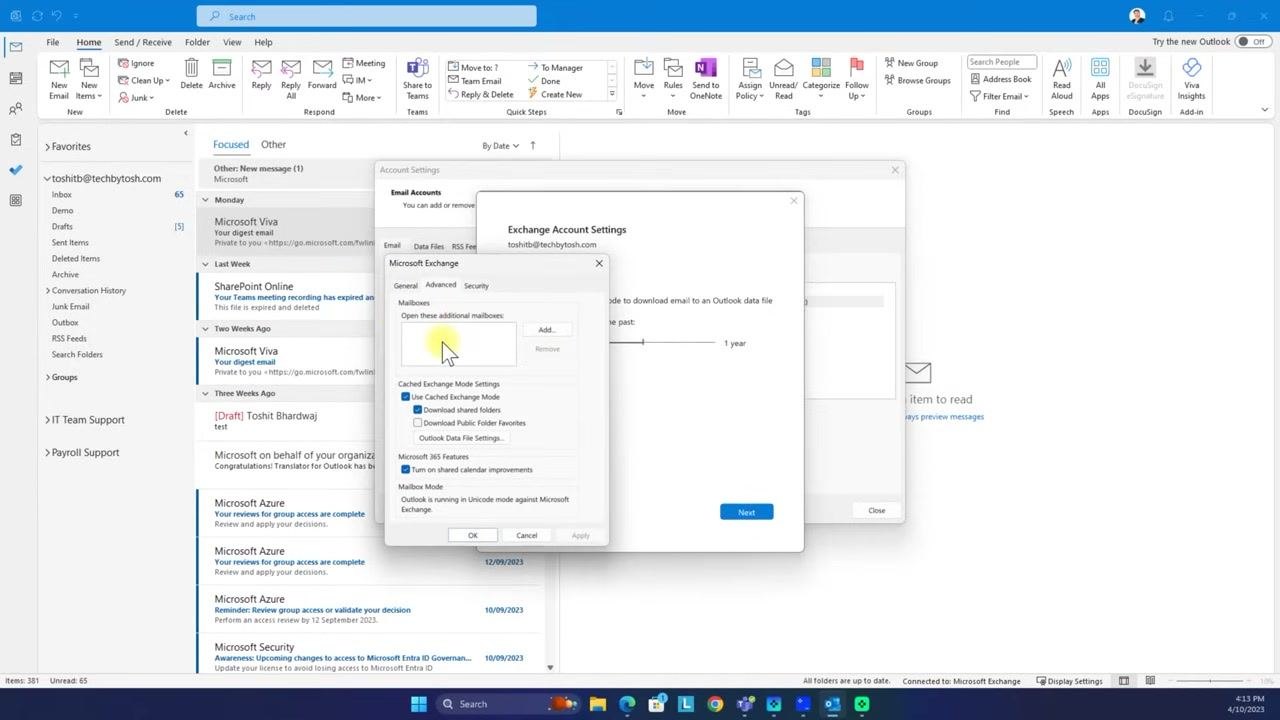Click Add... button for additional mailboxes
The height and width of the screenshot is (720, 1280).
[546, 329]
